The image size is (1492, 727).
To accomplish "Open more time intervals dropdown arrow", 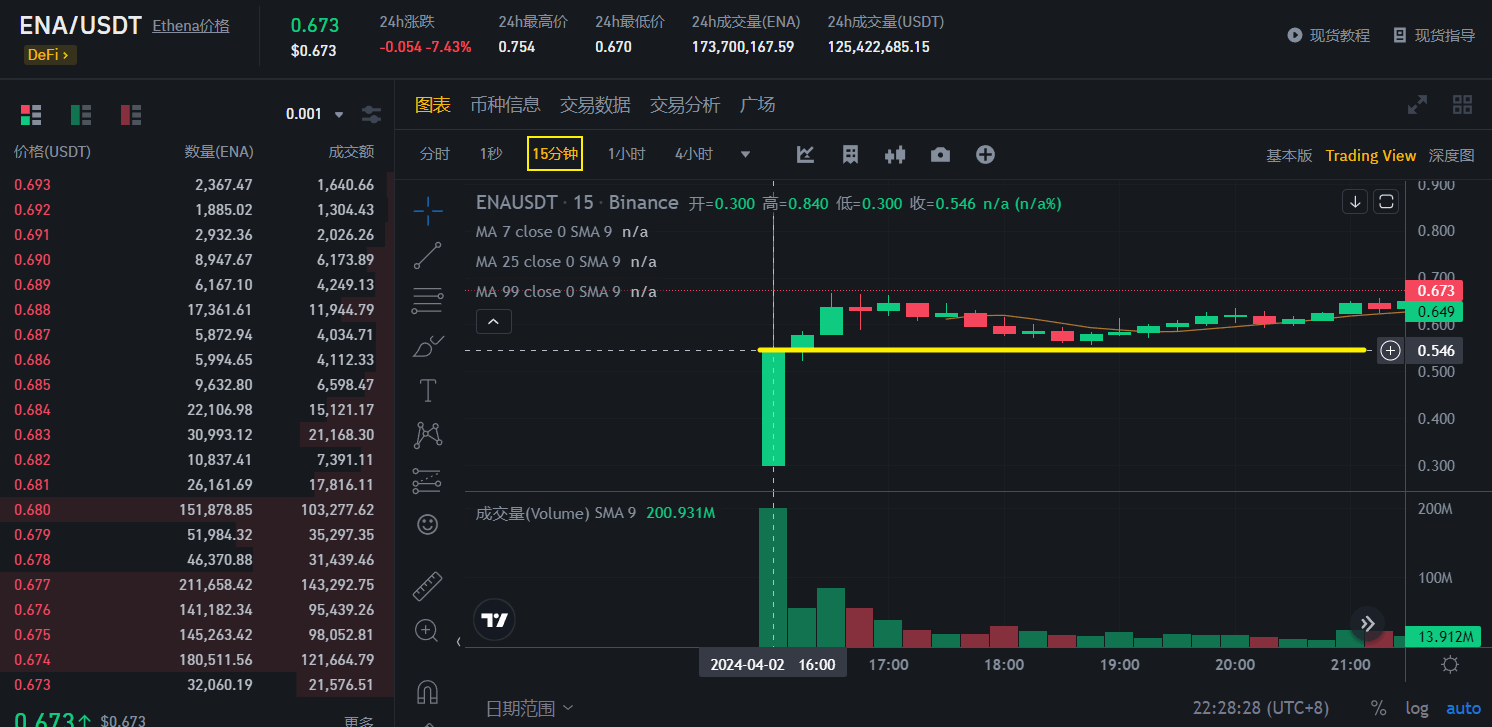I will pos(745,154).
